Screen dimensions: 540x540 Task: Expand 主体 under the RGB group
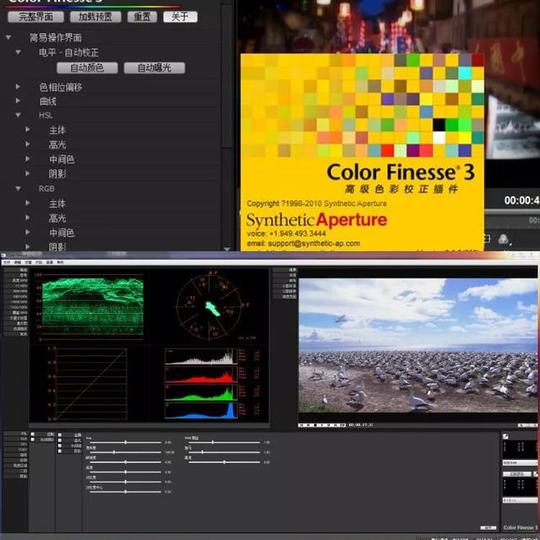tap(28, 203)
